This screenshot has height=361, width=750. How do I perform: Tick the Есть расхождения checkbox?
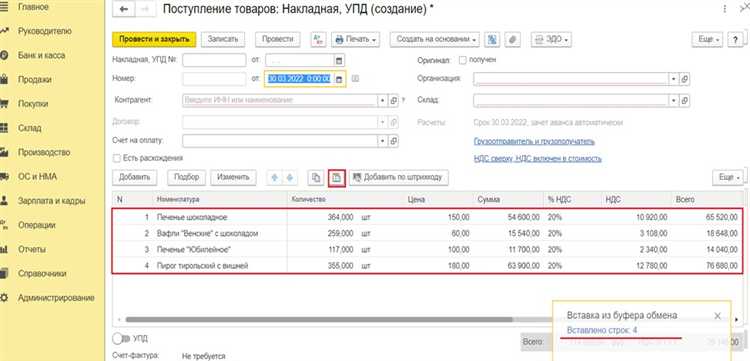pyautogui.click(x=116, y=158)
